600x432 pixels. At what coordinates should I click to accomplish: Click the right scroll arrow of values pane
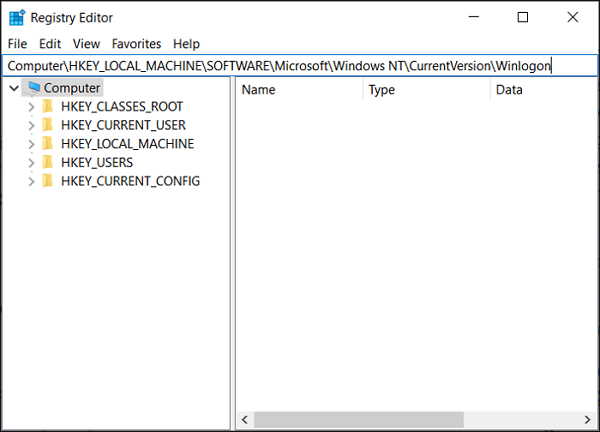tap(588, 419)
